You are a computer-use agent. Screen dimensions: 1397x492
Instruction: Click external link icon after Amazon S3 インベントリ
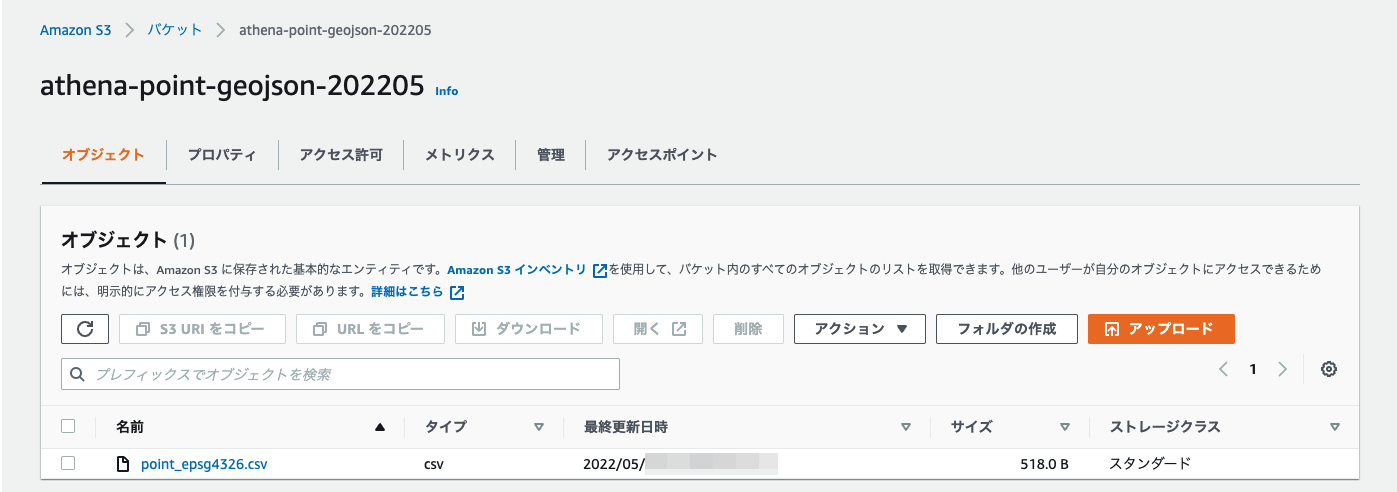pos(600,270)
